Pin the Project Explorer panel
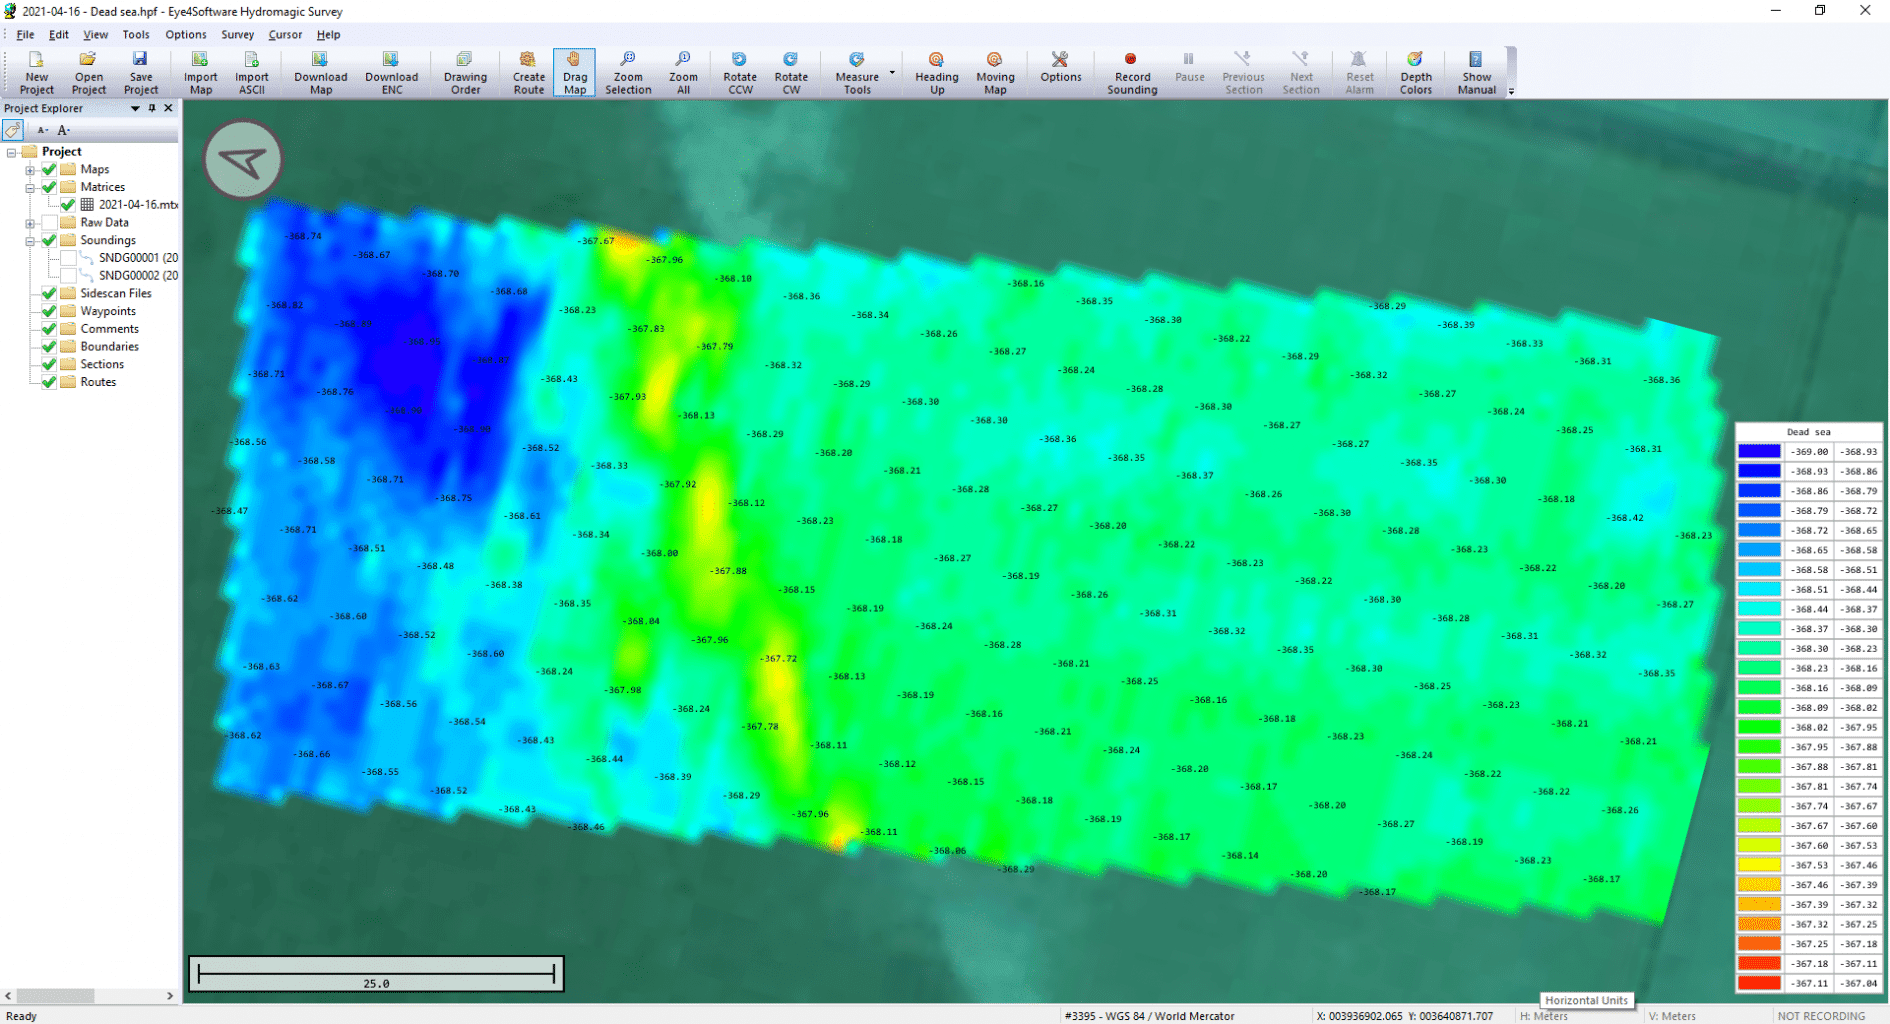This screenshot has height=1024, width=1890. 152,108
